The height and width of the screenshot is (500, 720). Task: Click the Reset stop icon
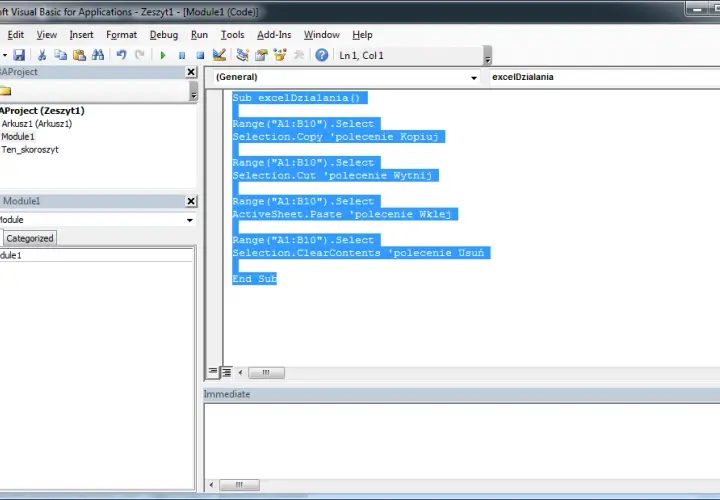coord(200,55)
